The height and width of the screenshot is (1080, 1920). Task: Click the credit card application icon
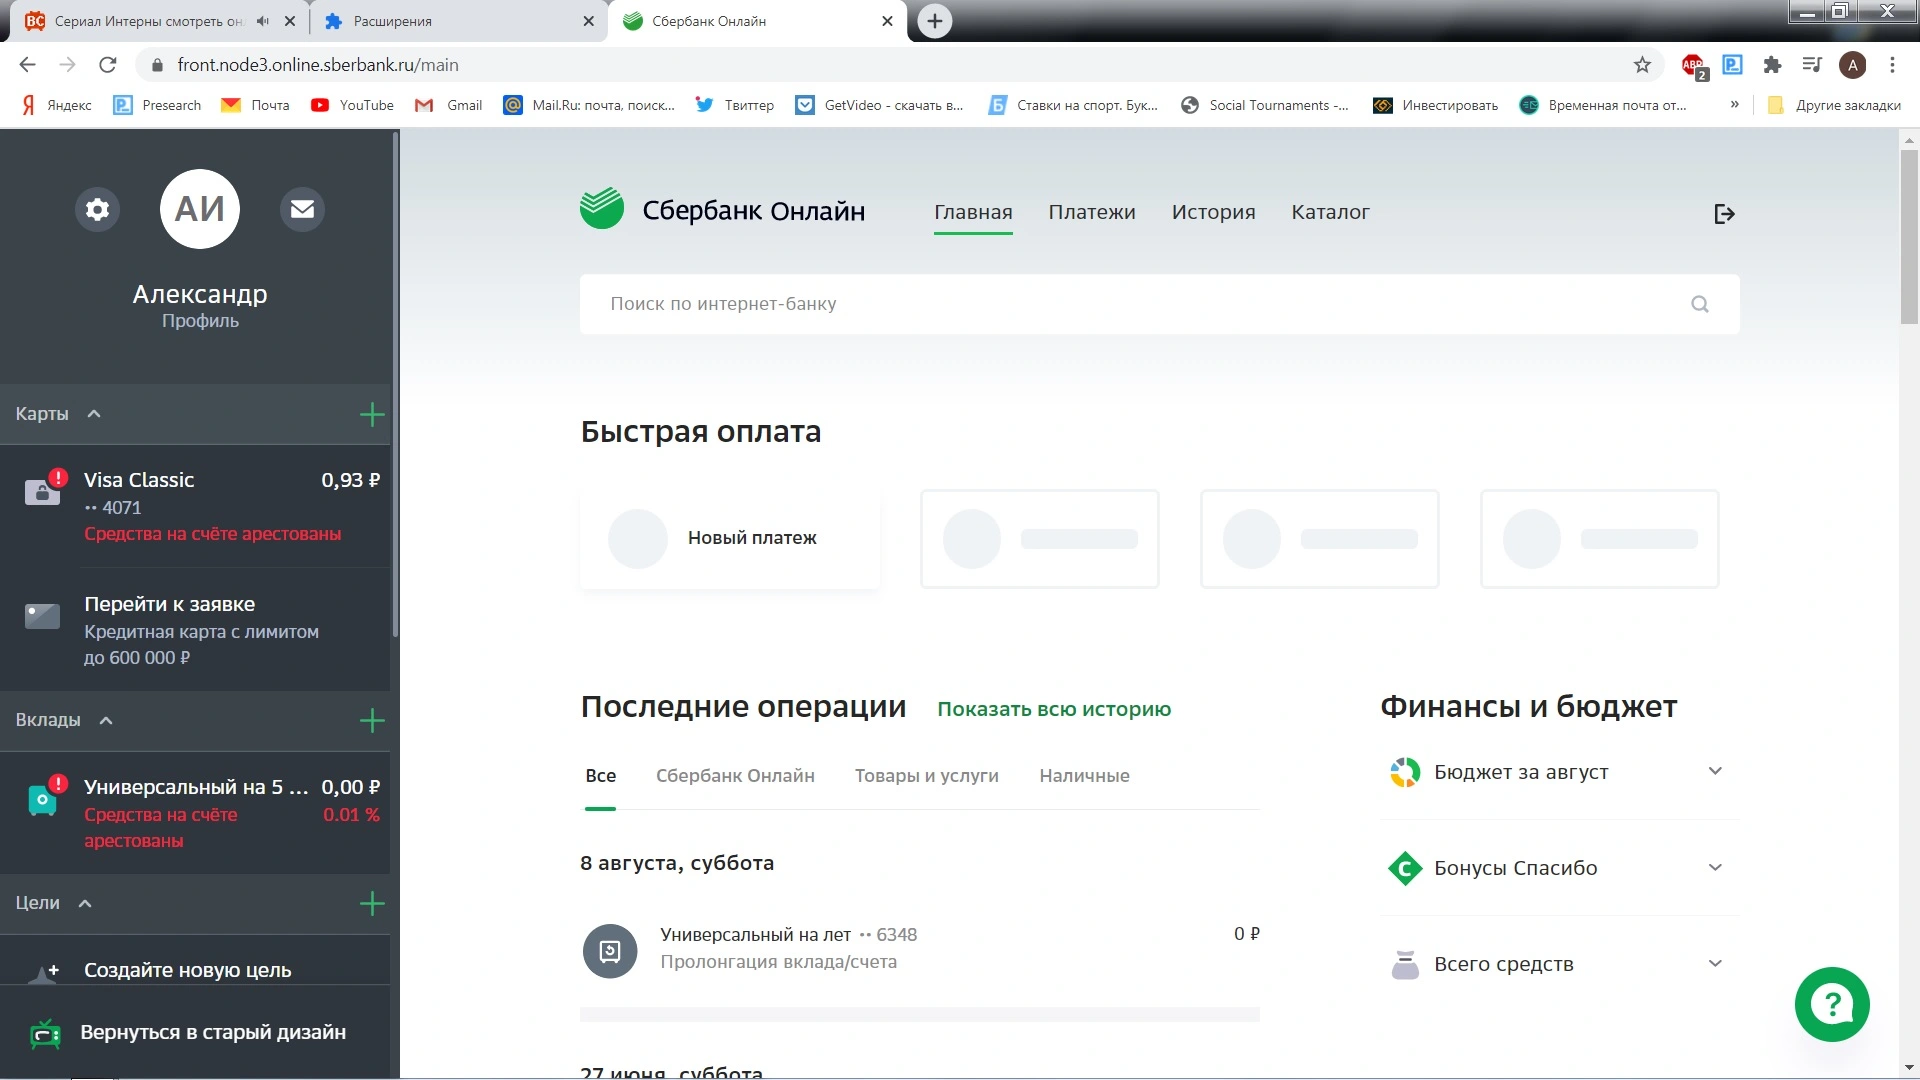(x=42, y=615)
